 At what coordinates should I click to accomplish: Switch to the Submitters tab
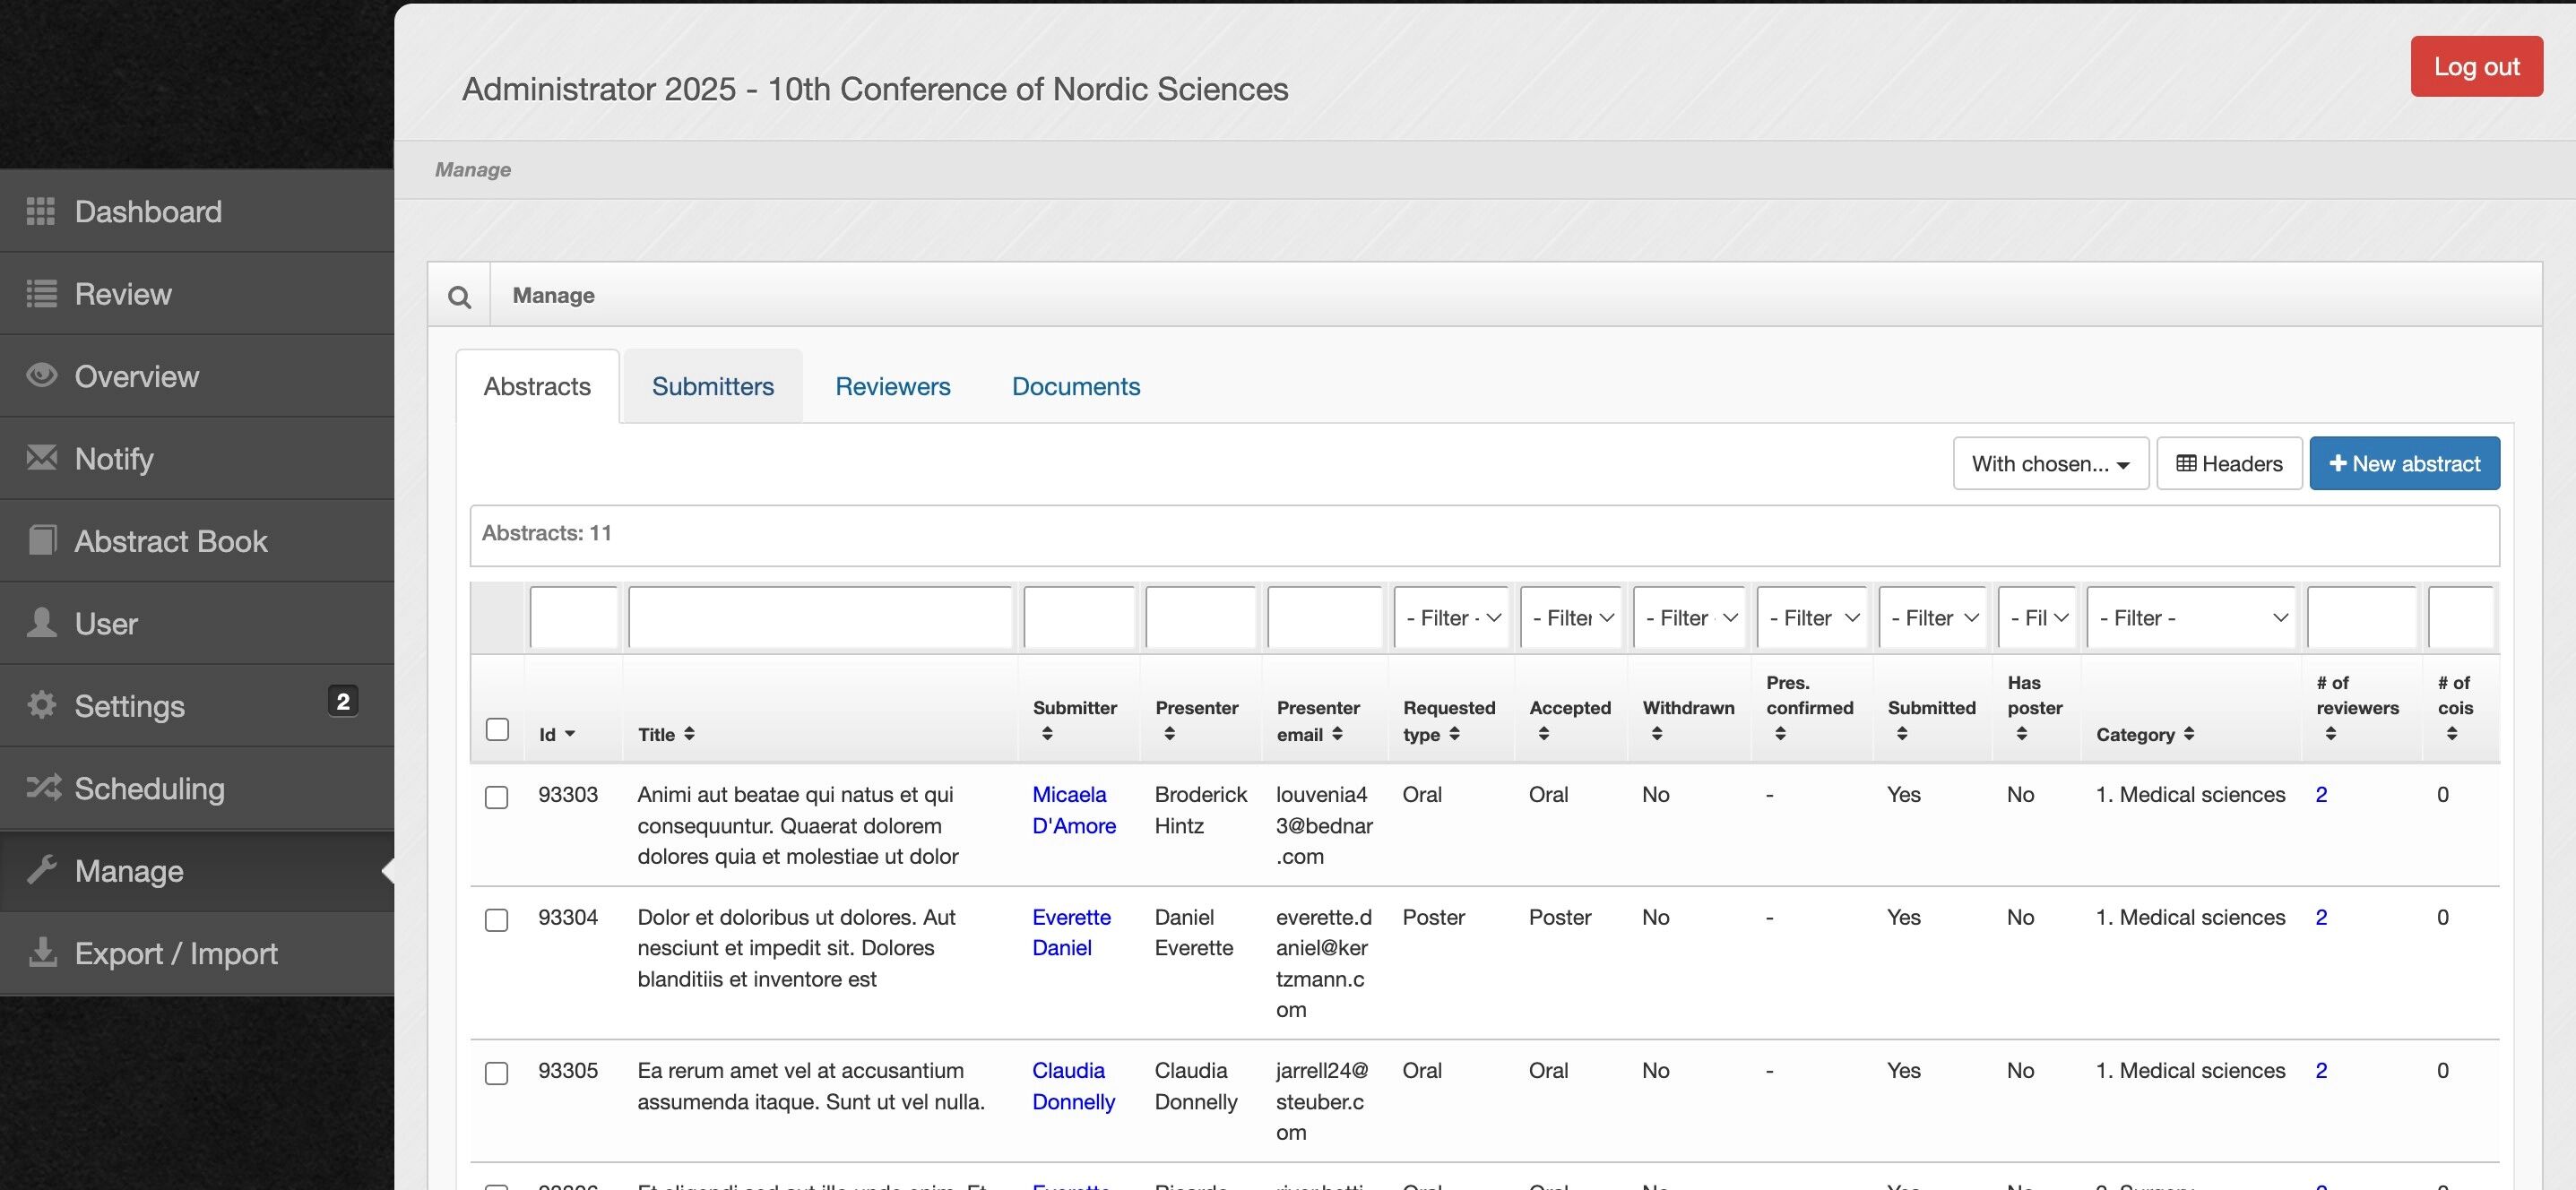pos(712,387)
